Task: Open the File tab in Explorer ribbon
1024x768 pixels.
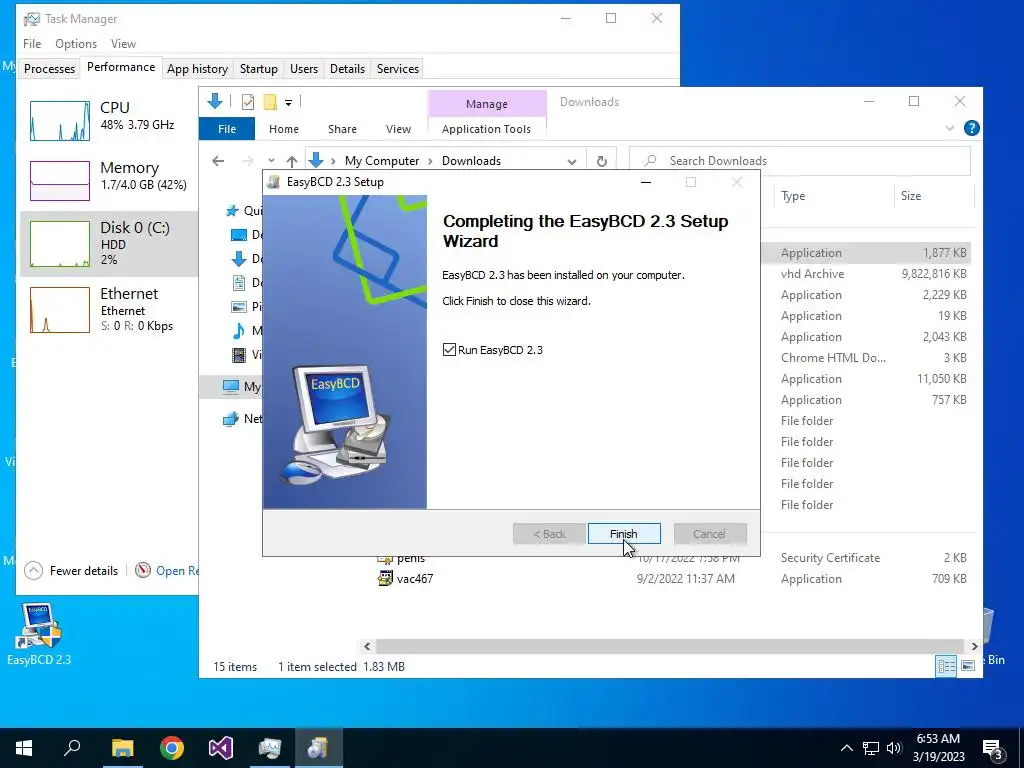Action: 227,129
